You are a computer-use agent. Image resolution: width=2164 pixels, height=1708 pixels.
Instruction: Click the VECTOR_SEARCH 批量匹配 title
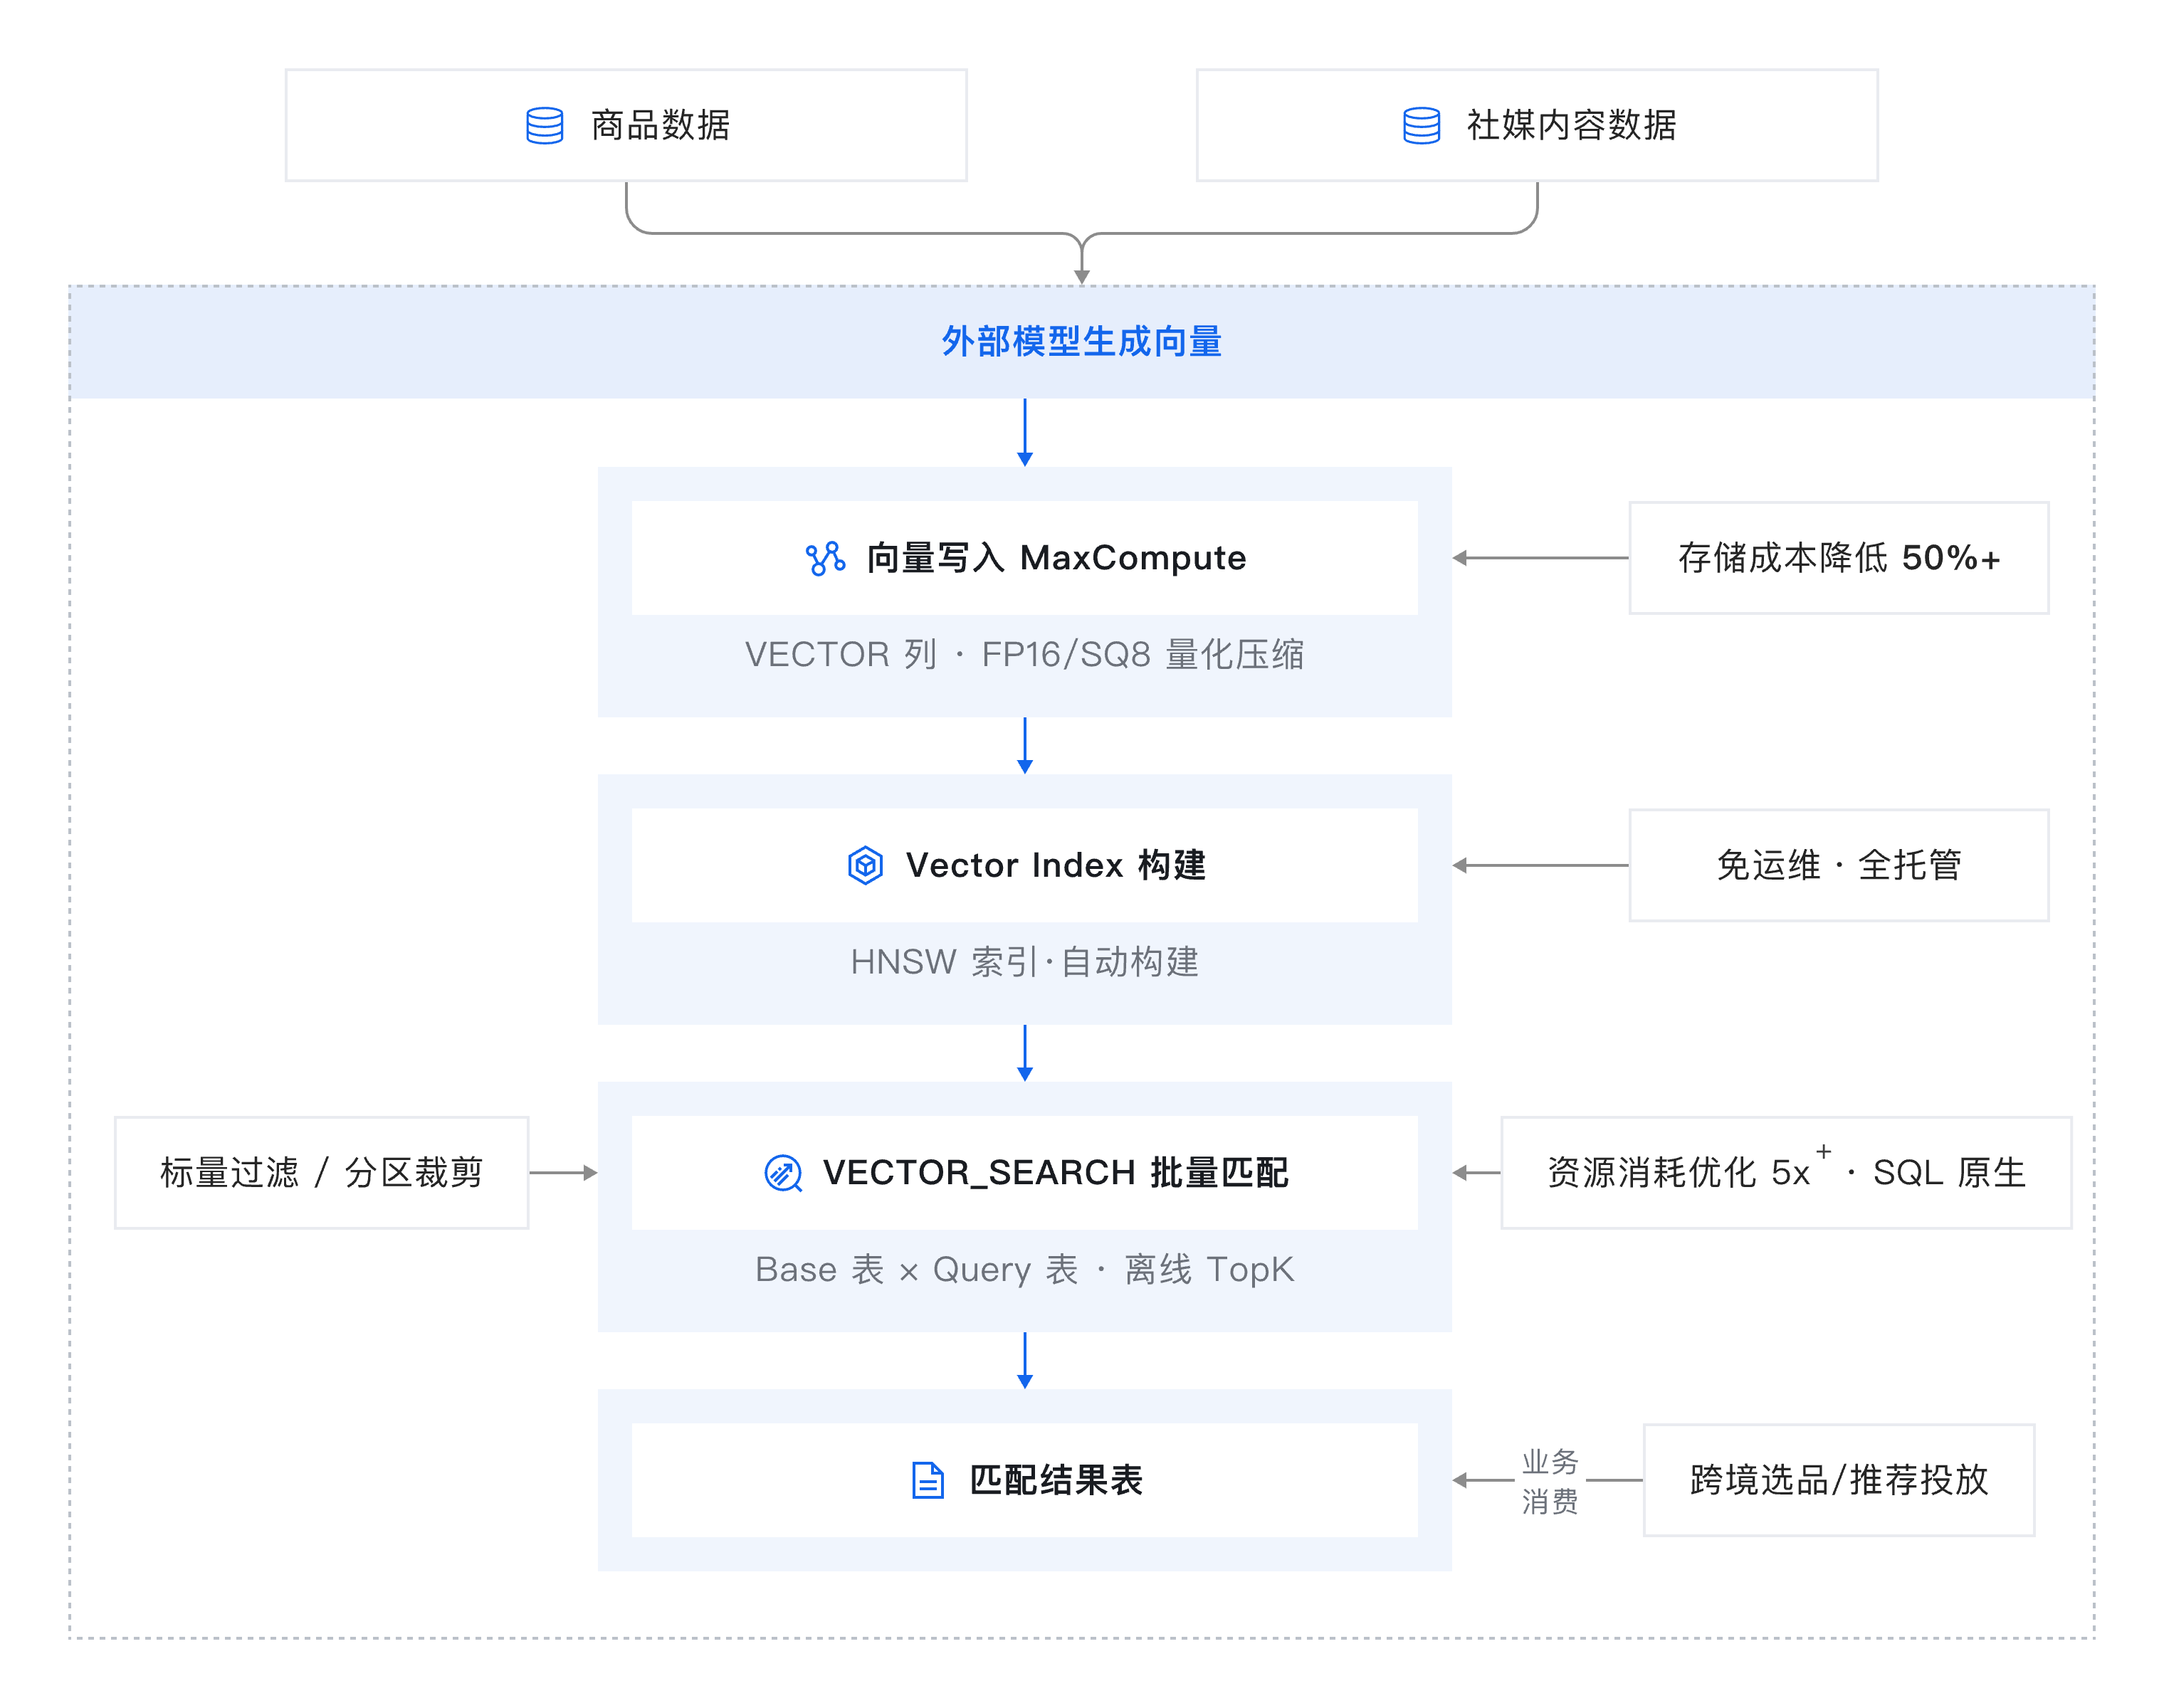point(1056,1173)
